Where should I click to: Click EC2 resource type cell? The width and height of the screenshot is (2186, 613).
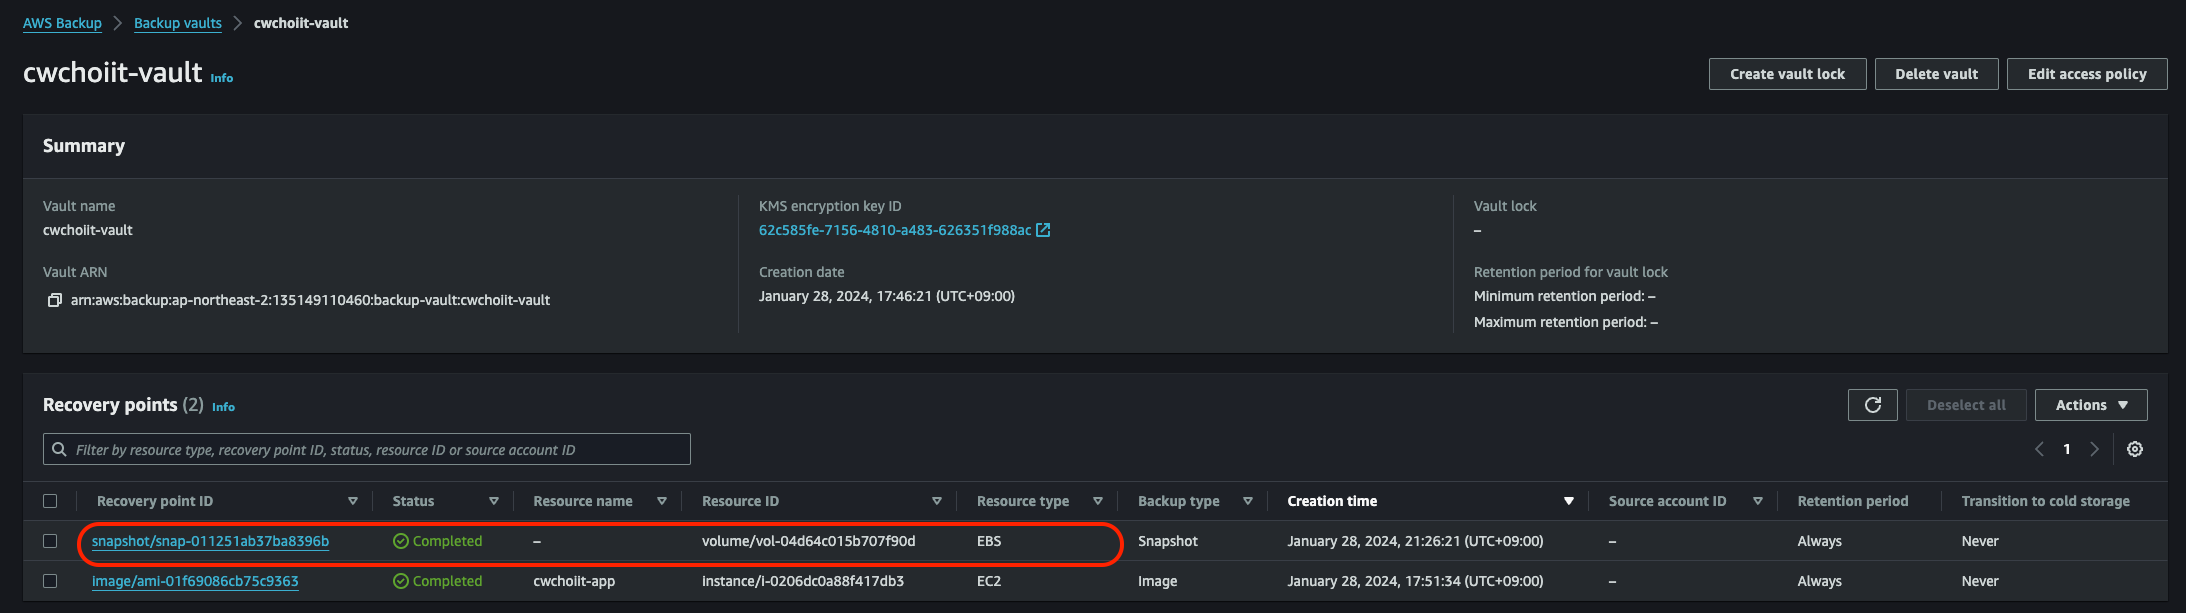(x=989, y=581)
